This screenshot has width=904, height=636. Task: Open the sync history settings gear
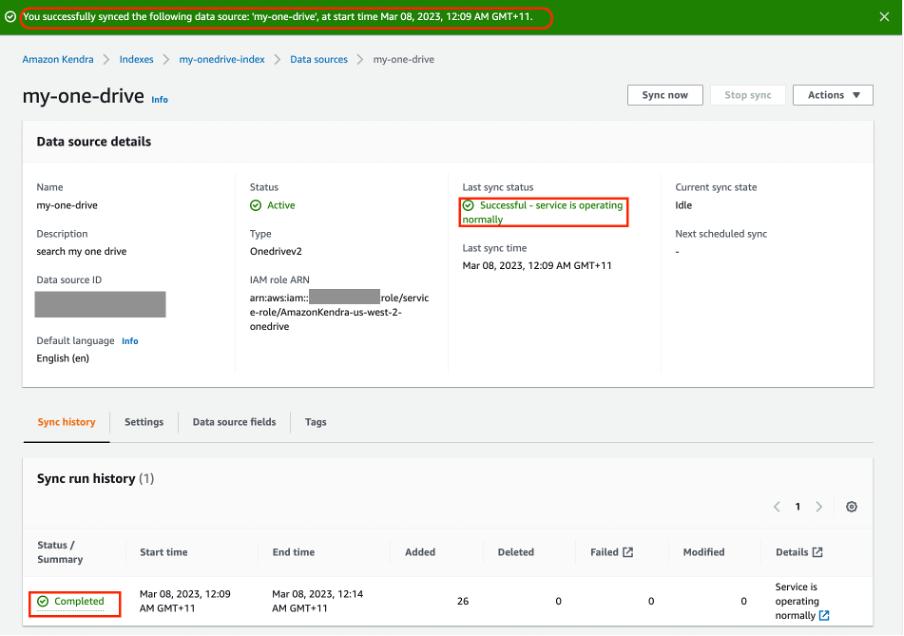[851, 507]
